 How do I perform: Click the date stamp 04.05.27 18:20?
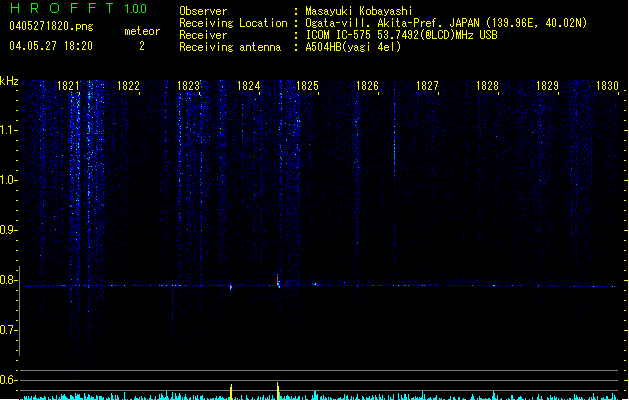click(51, 46)
